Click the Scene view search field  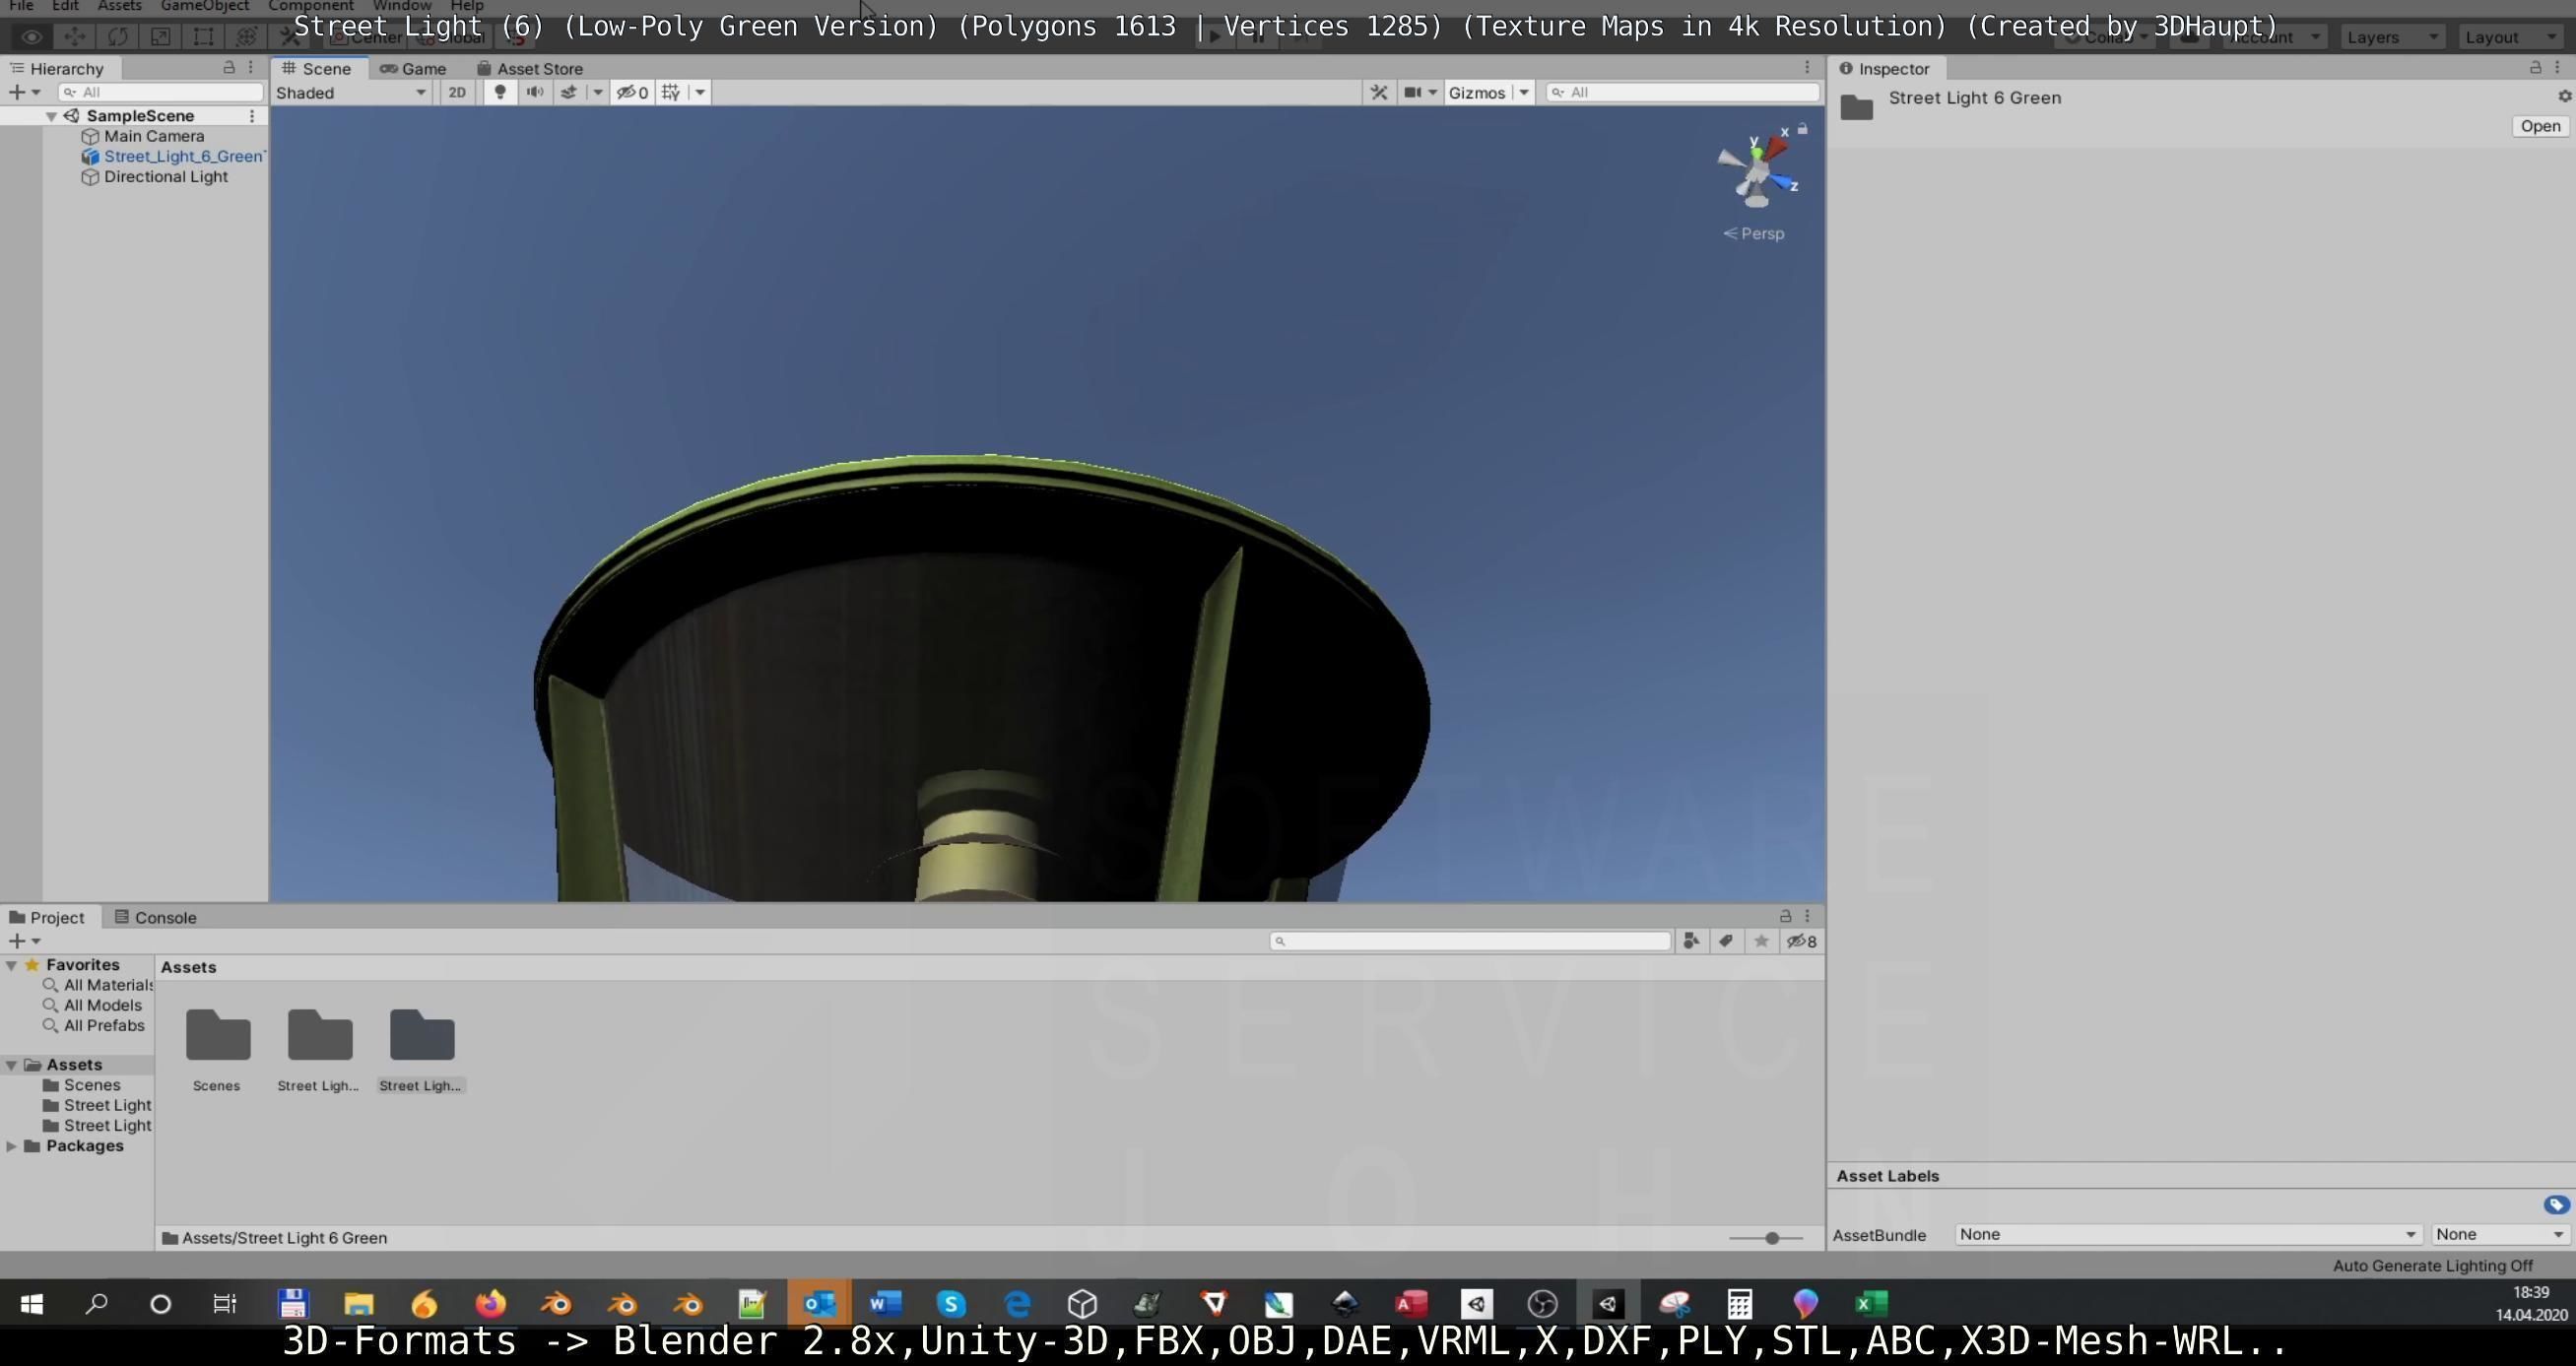1682,92
